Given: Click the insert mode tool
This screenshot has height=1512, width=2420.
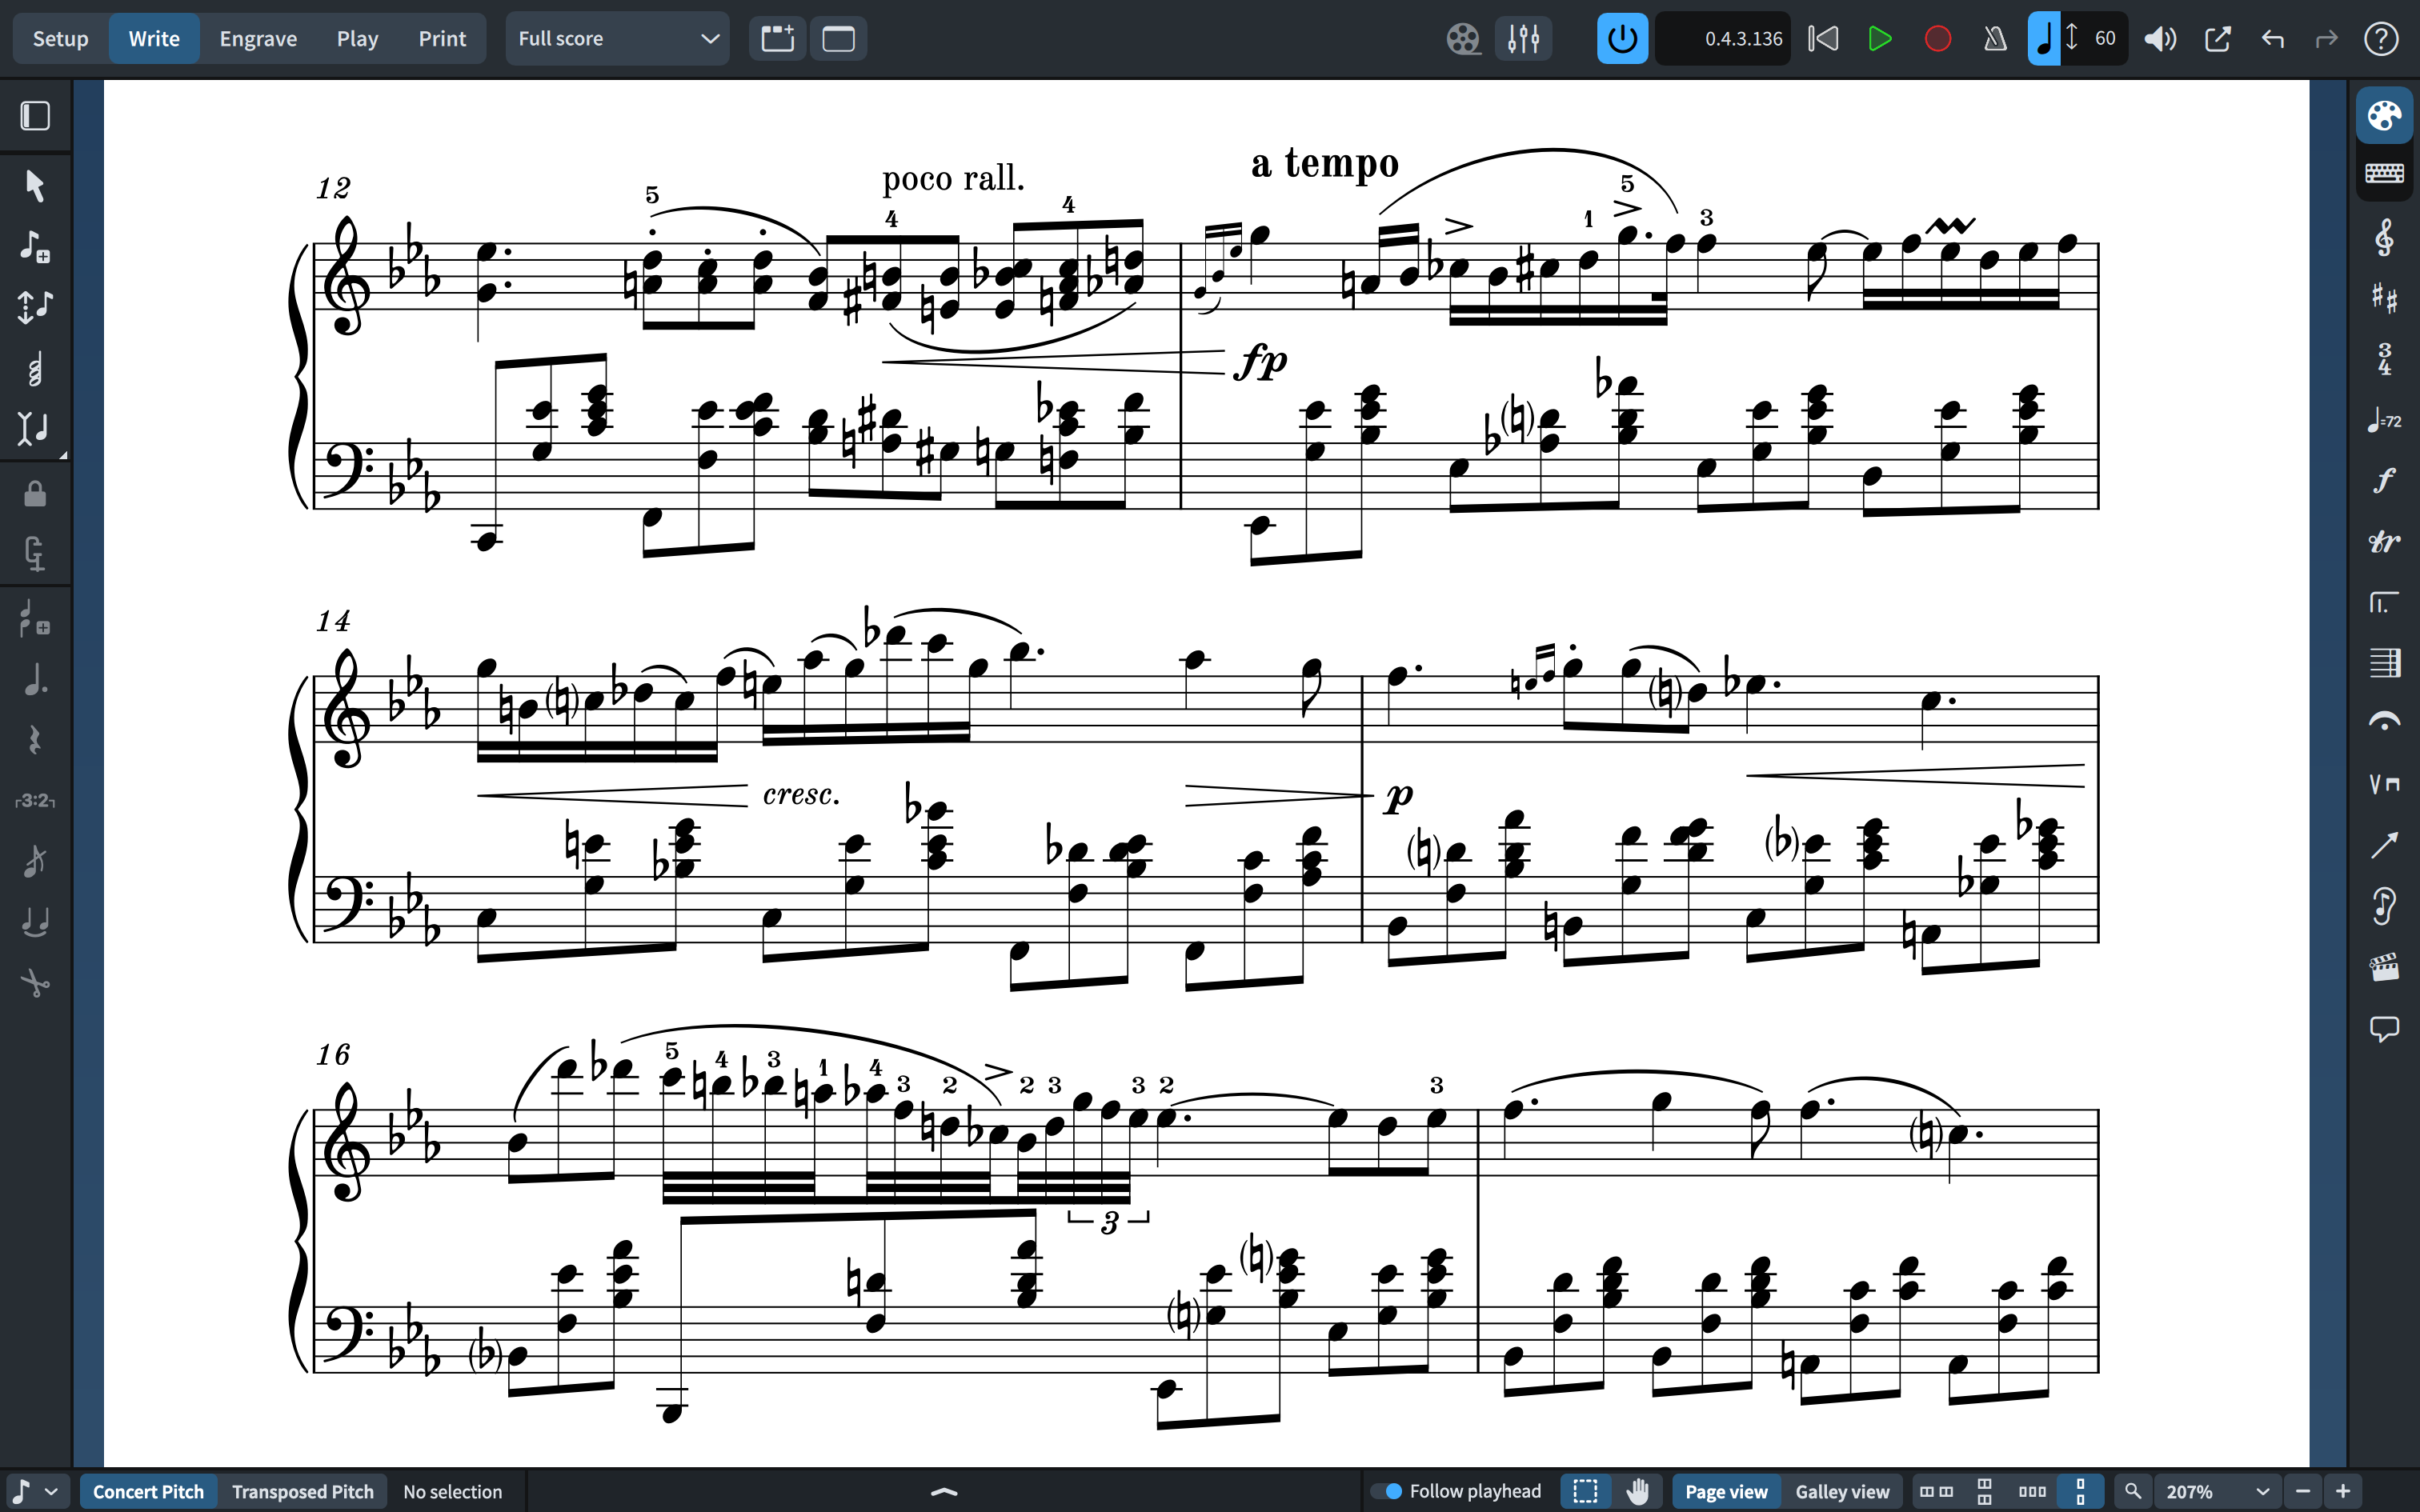Looking at the screenshot, I should pyautogui.click(x=35, y=429).
